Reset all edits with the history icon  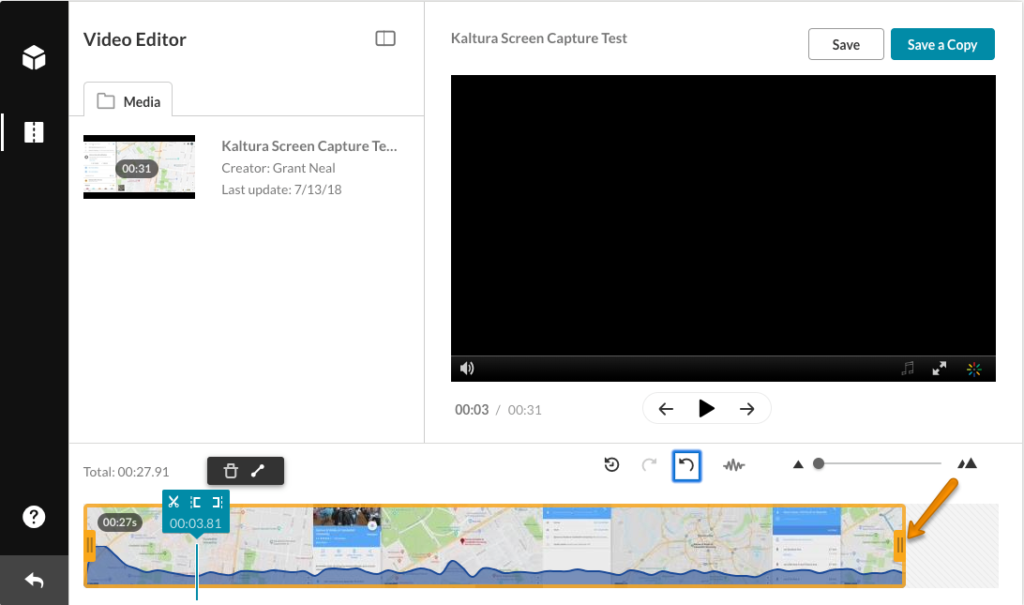pyautogui.click(x=611, y=463)
